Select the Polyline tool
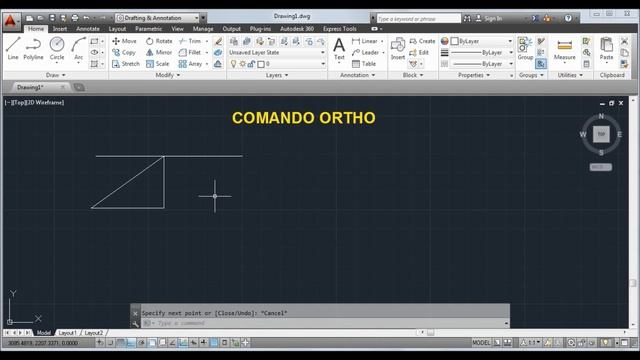The height and width of the screenshot is (360, 640). pos(33,48)
